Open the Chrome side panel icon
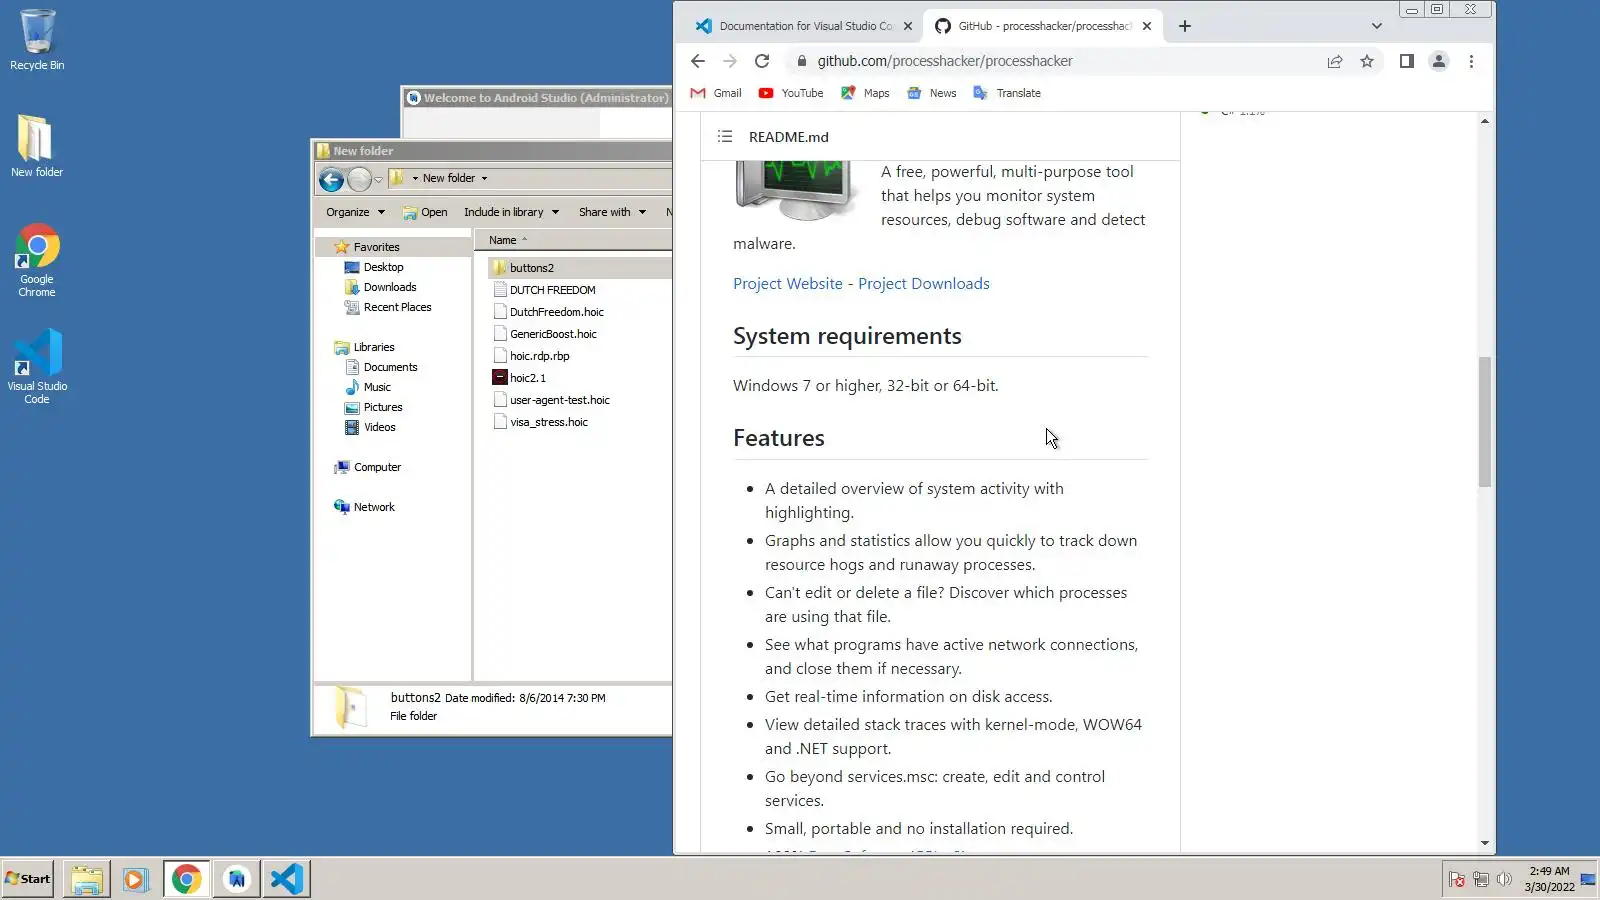1600x900 pixels. click(1406, 61)
